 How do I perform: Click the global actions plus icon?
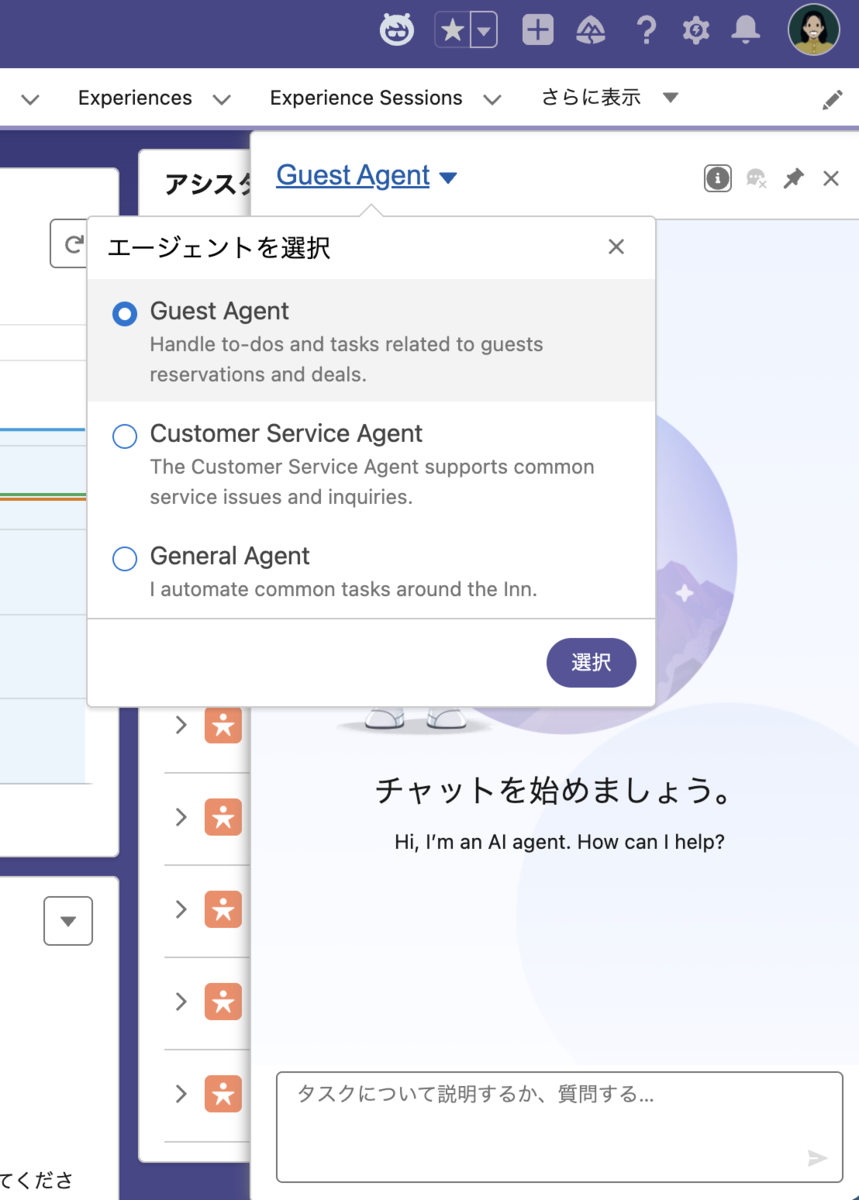[538, 30]
